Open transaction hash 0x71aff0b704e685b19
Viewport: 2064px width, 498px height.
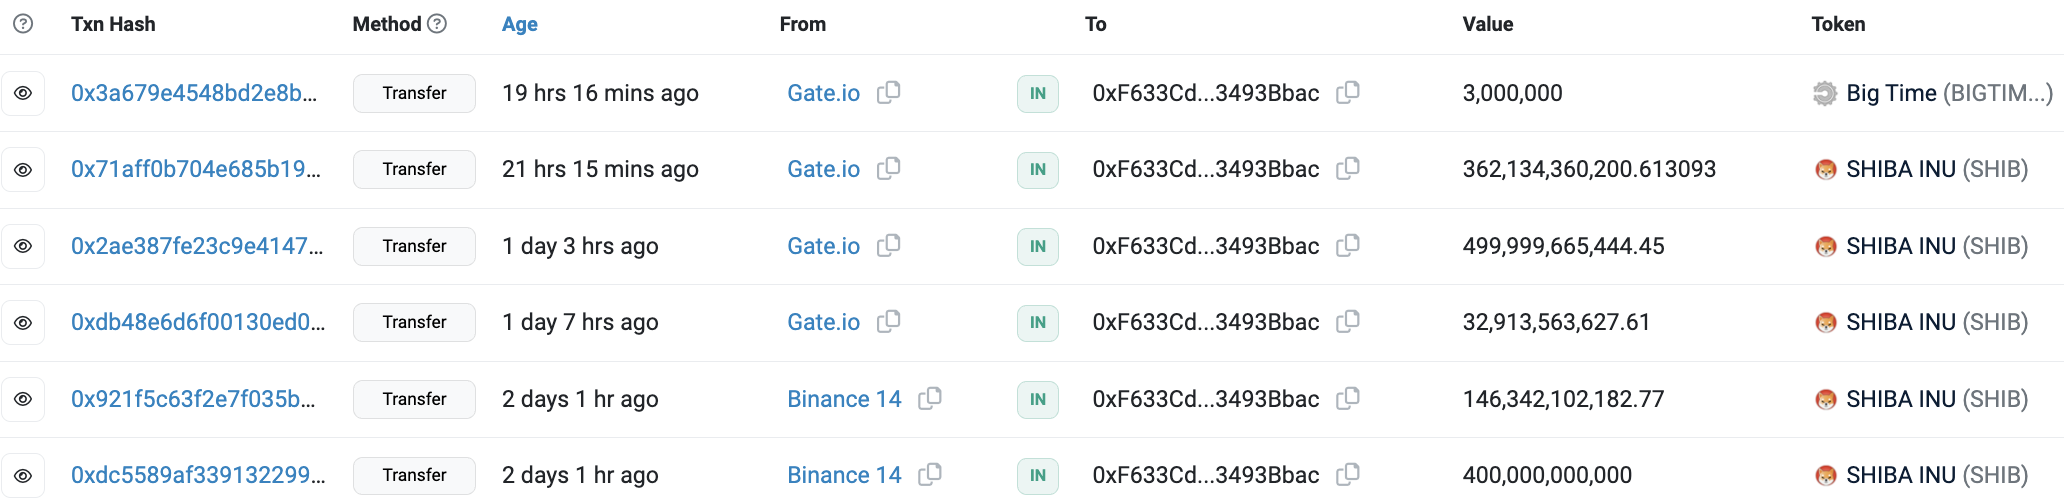(x=195, y=169)
